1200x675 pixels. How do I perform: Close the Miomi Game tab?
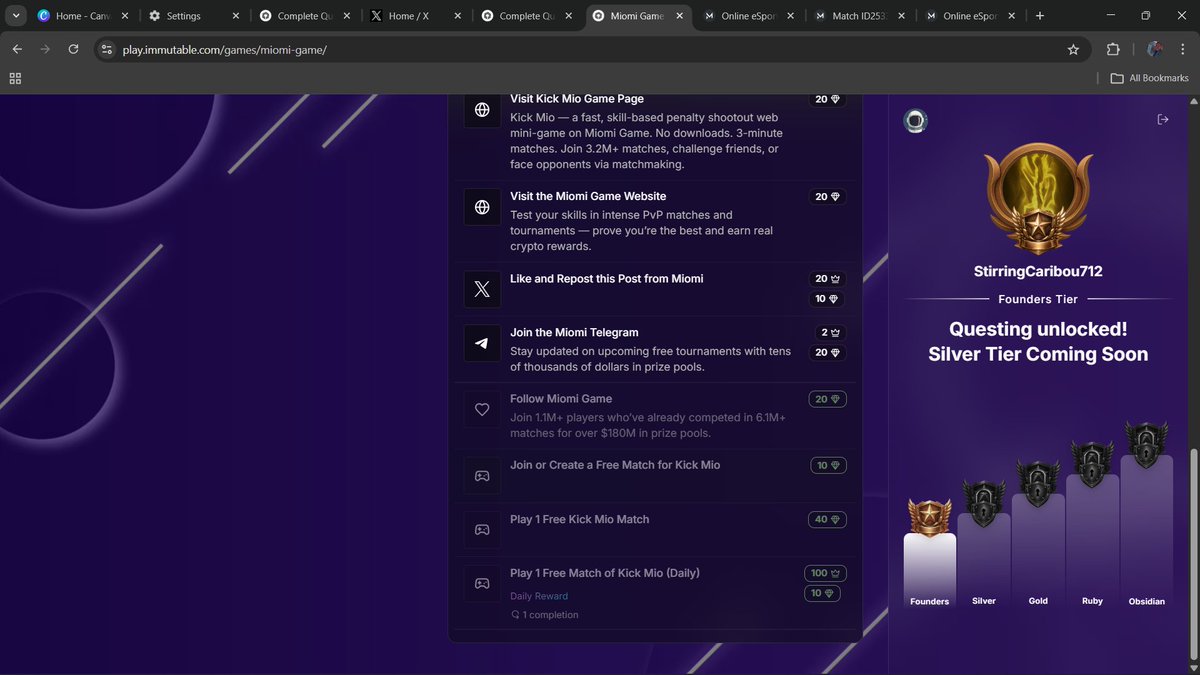[680, 16]
